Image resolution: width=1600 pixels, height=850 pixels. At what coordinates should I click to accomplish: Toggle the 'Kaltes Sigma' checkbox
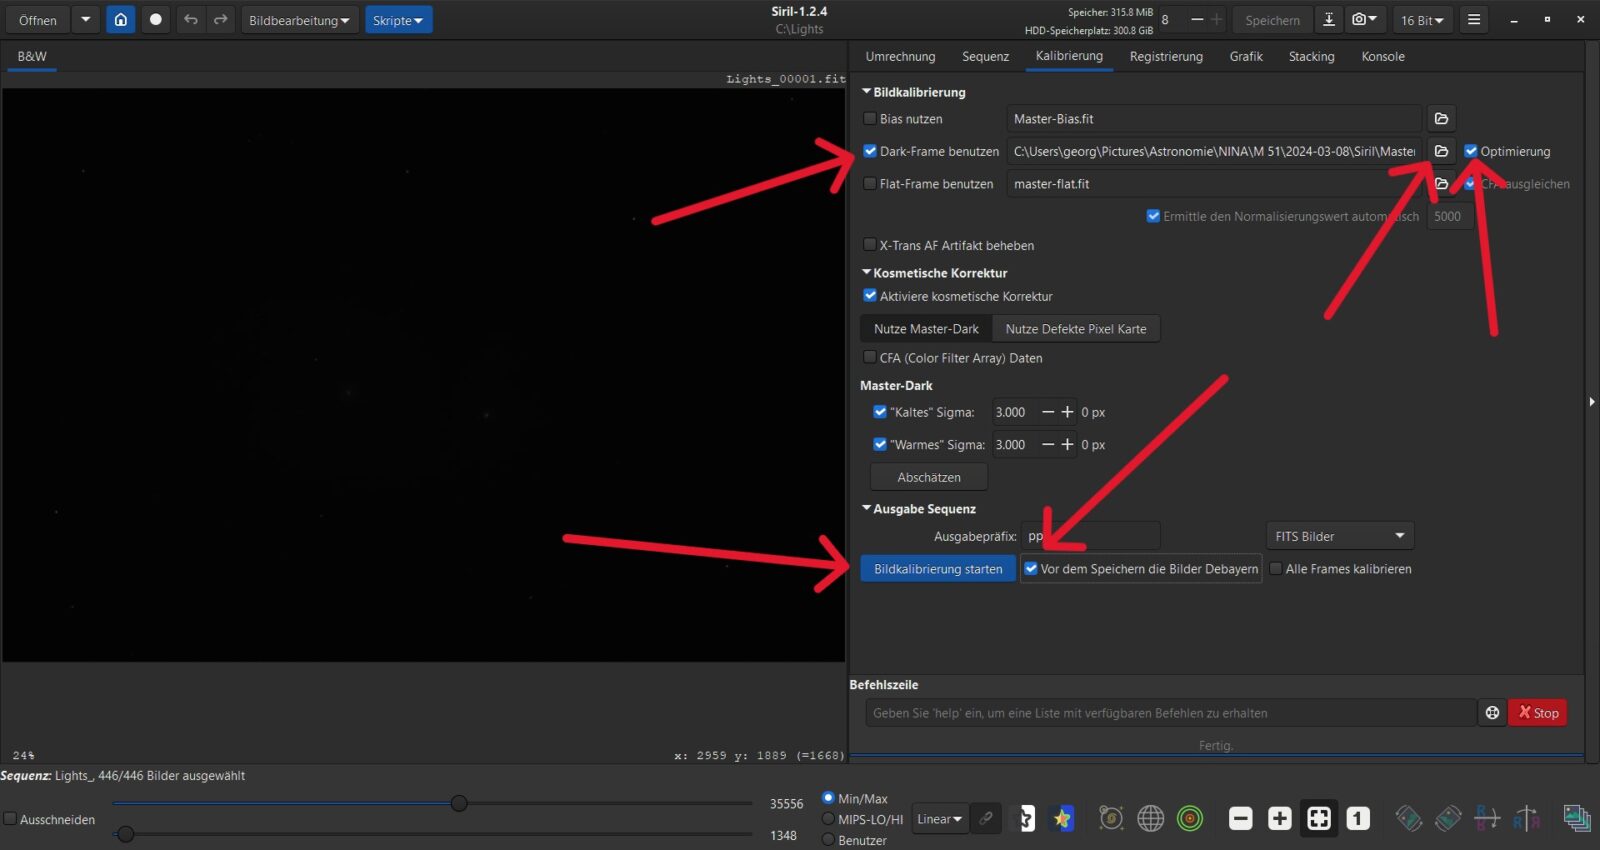[880, 412]
